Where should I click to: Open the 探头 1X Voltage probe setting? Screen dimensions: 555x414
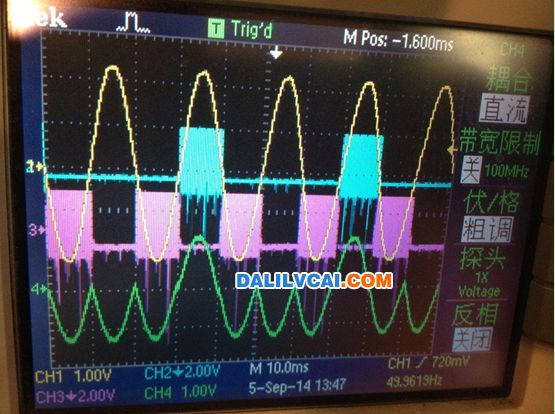pyautogui.click(x=480, y=272)
